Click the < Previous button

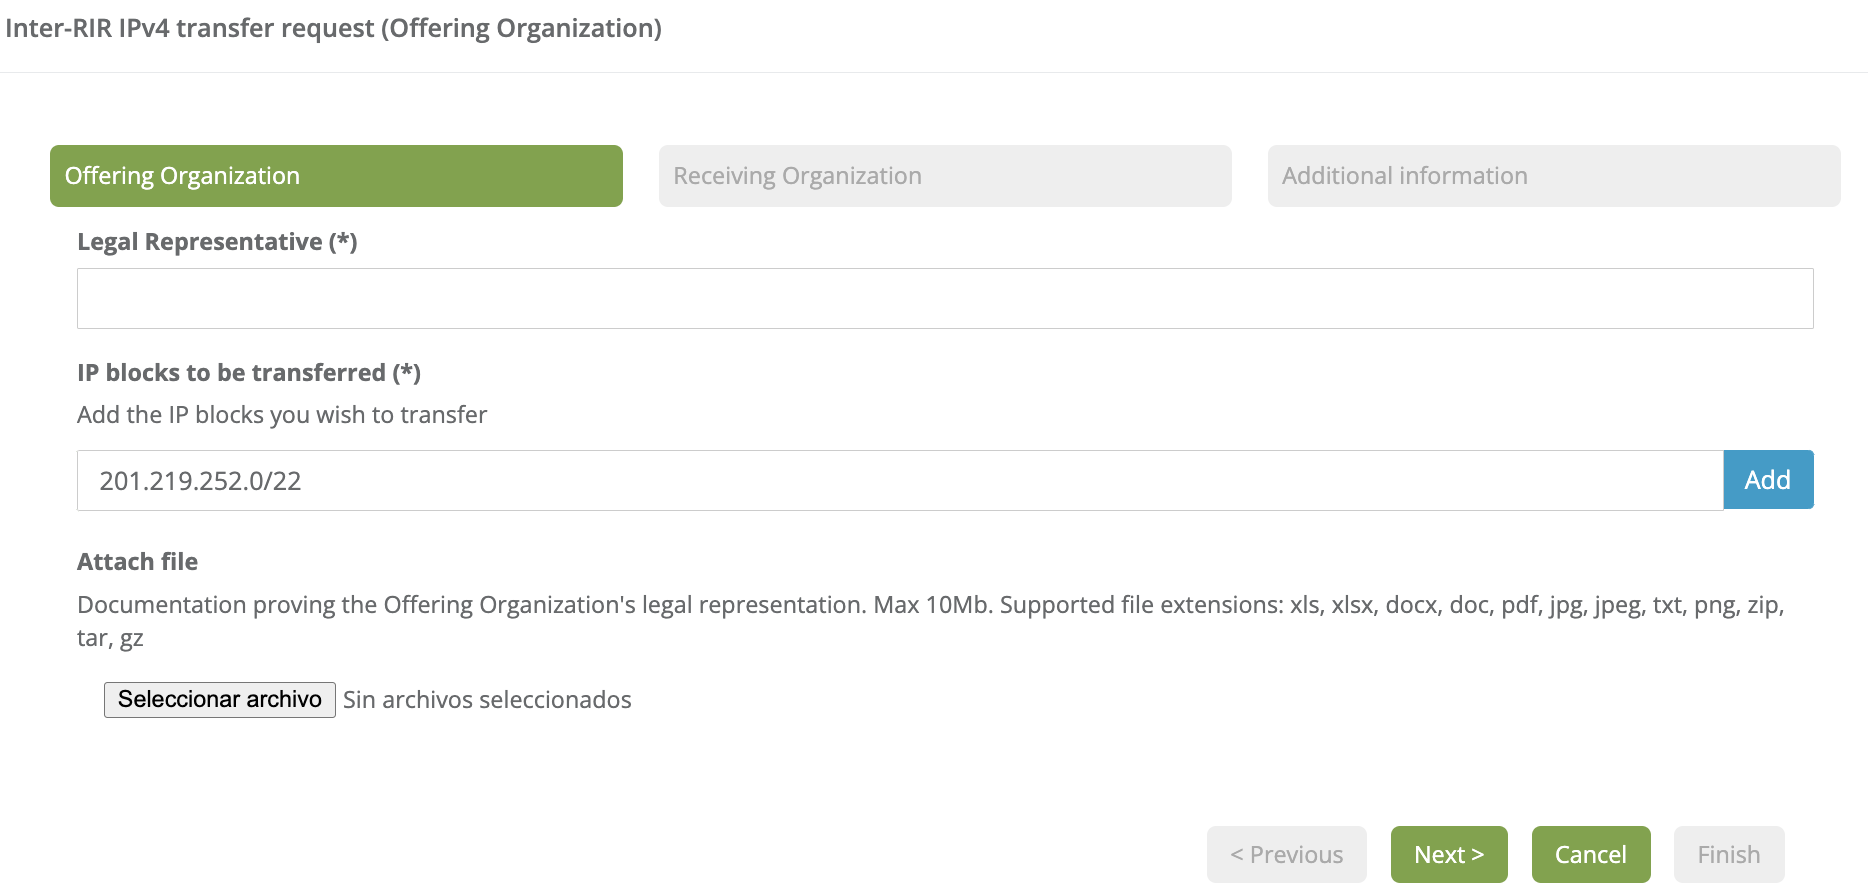(1286, 855)
